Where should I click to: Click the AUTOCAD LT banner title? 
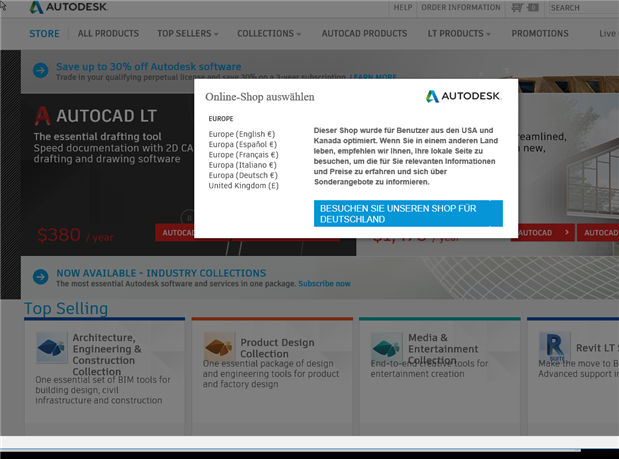tap(107, 116)
